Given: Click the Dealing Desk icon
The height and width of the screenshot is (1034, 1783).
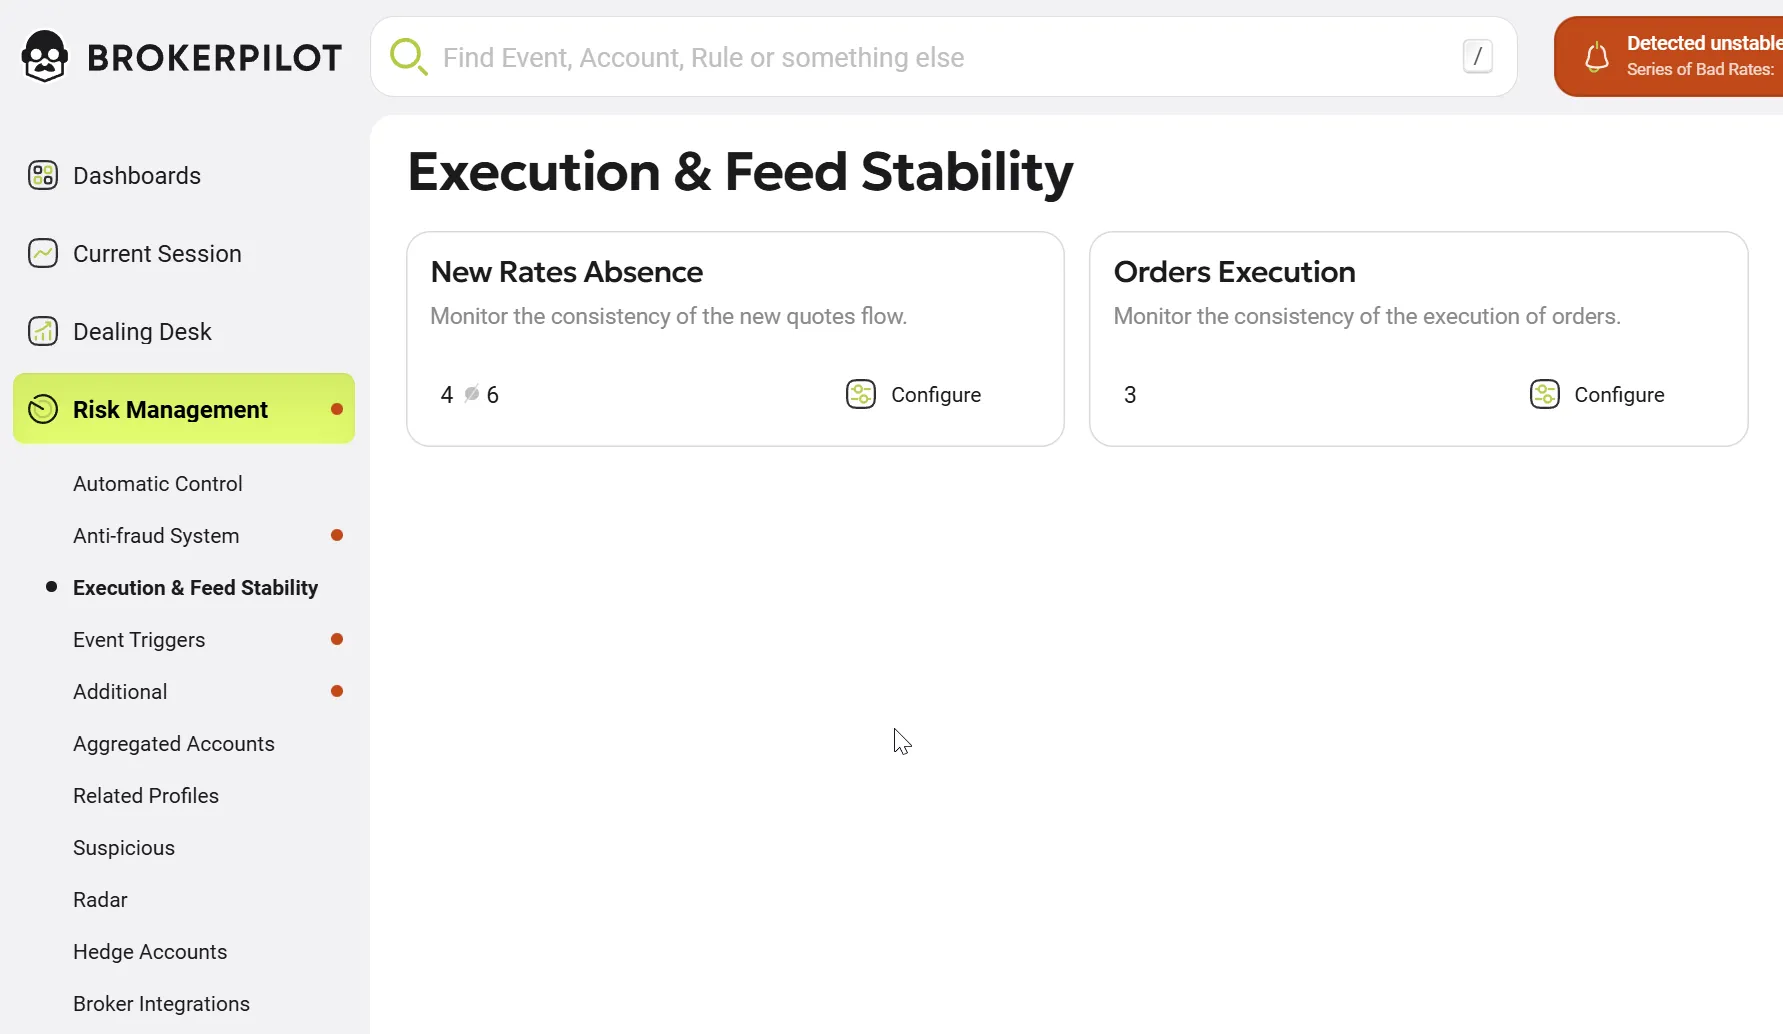Looking at the screenshot, I should pyautogui.click(x=43, y=331).
